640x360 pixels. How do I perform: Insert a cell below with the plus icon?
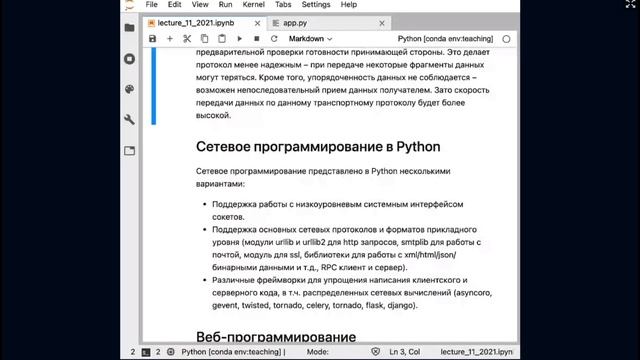pos(170,39)
